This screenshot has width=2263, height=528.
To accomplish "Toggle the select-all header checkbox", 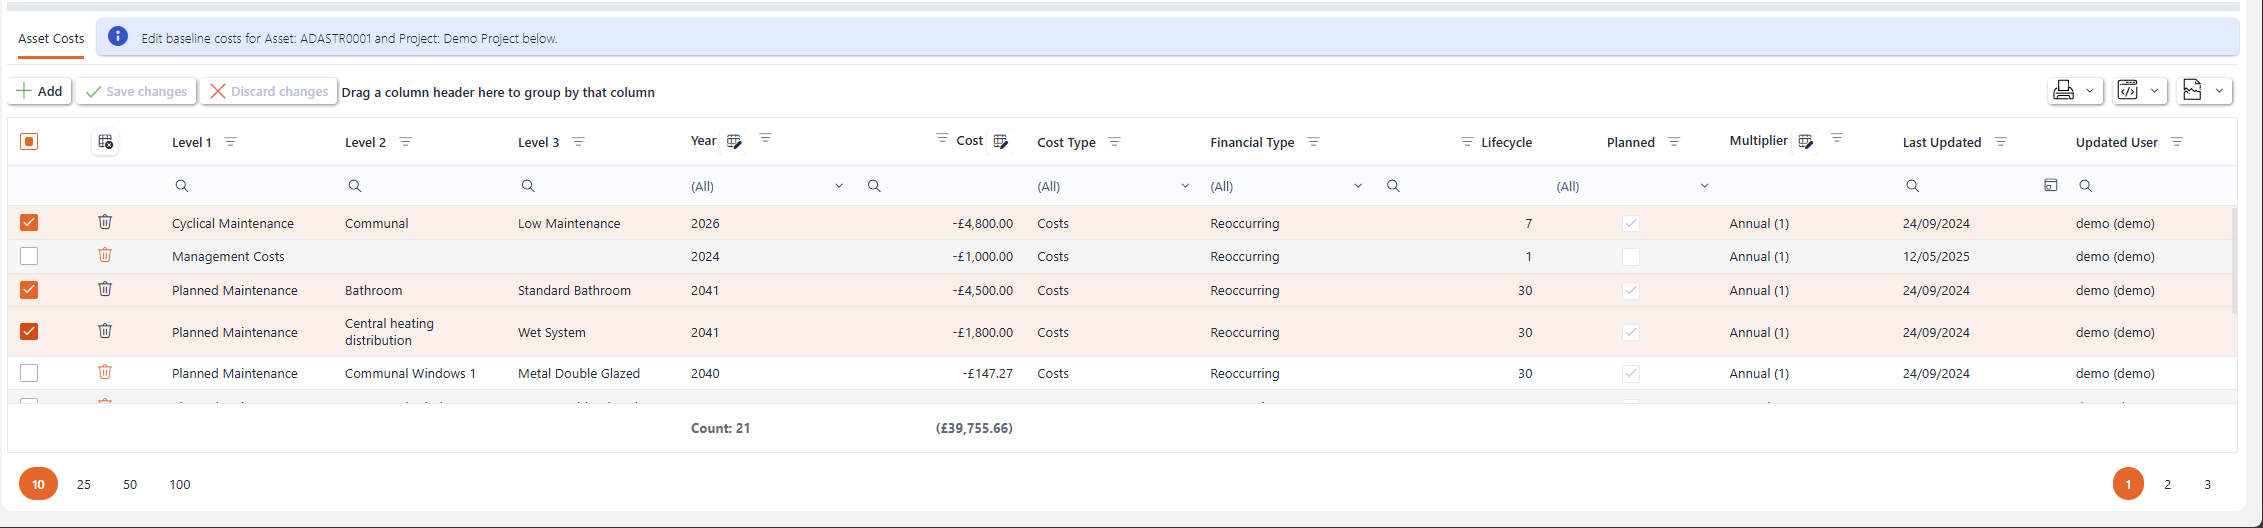I will point(29,142).
